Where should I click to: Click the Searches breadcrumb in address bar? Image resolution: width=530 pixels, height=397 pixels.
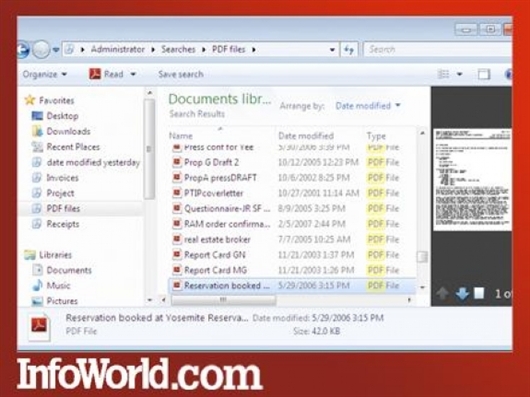[x=178, y=49]
